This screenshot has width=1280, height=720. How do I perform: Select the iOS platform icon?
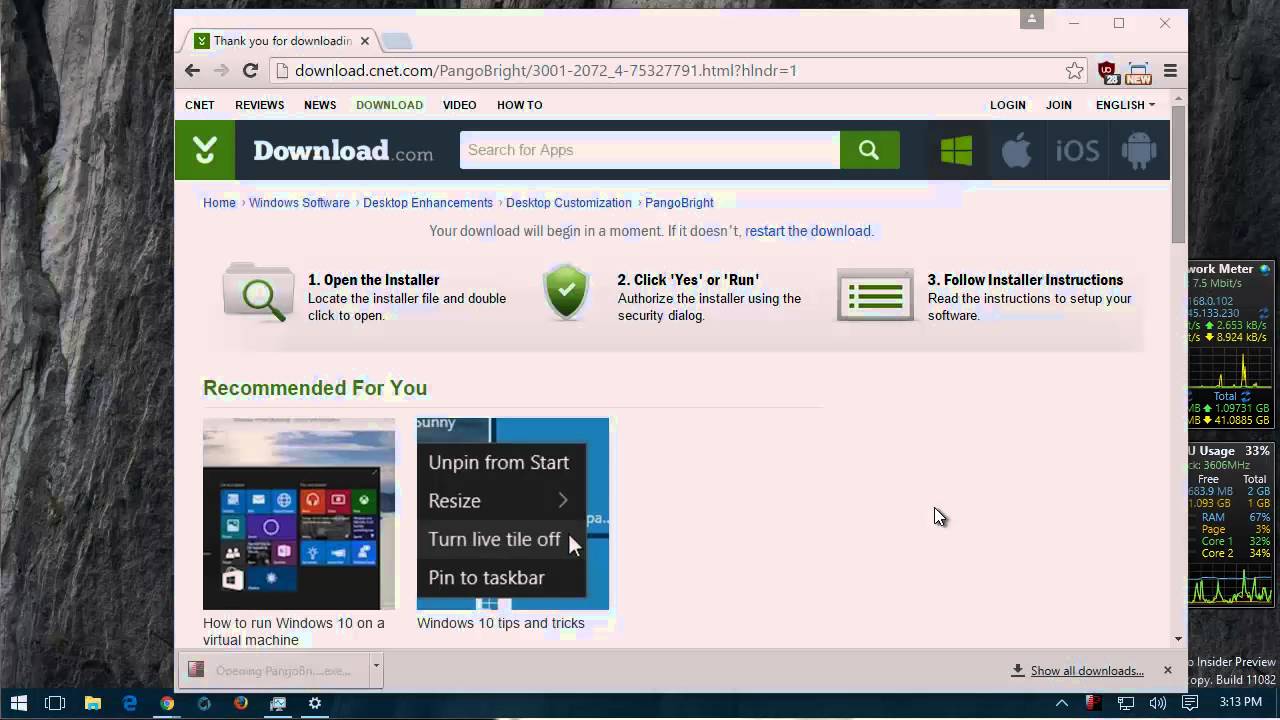(1077, 150)
